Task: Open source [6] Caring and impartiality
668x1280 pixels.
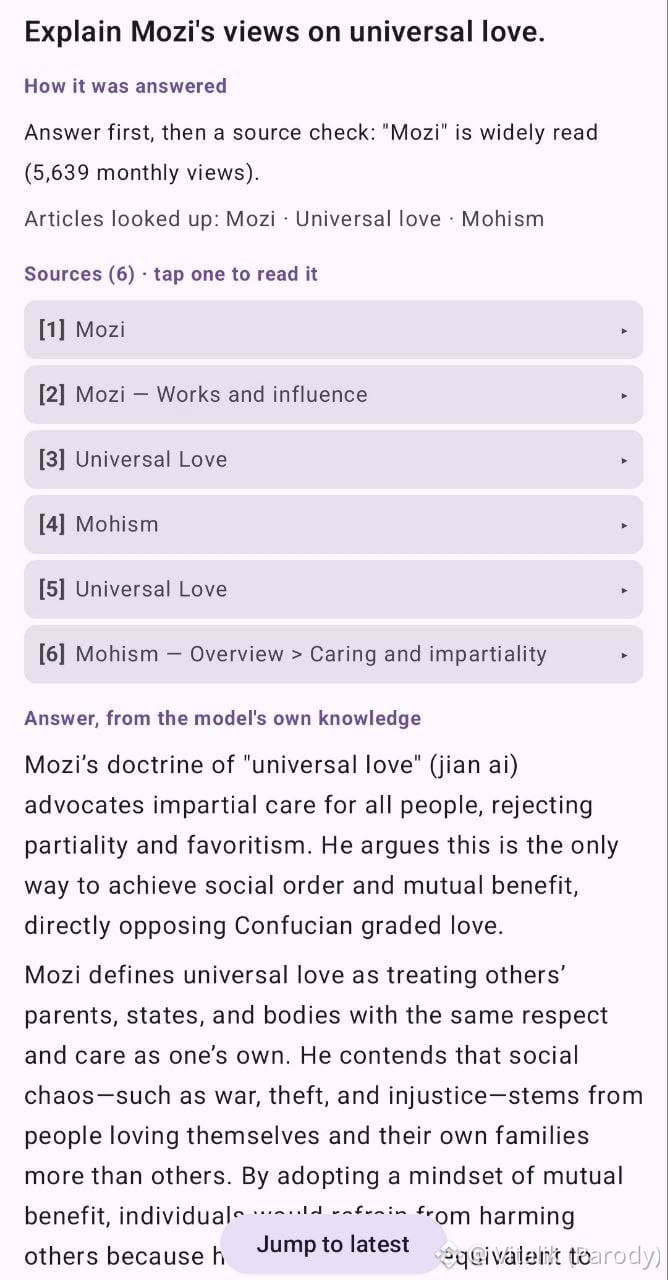Action: pos(333,655)
